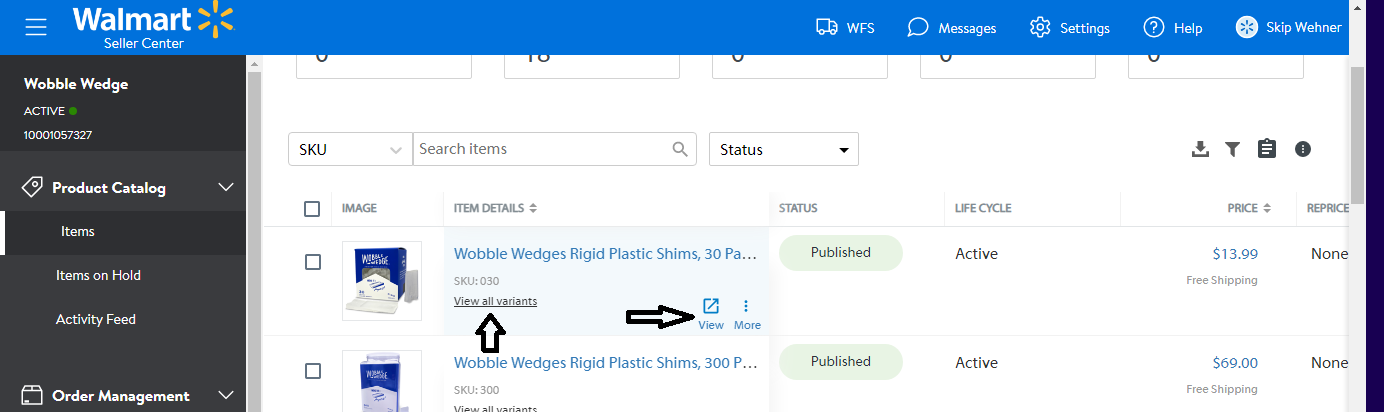1384x412 pixels.
Task: View all variants for SKU 030
Action: point(495,301)
